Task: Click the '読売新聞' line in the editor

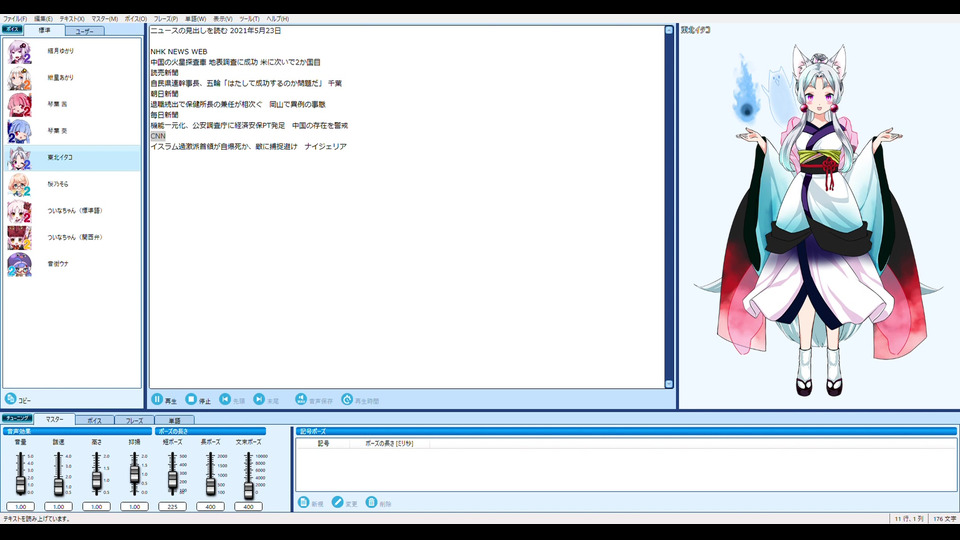Action: click(x=165, y=72)
